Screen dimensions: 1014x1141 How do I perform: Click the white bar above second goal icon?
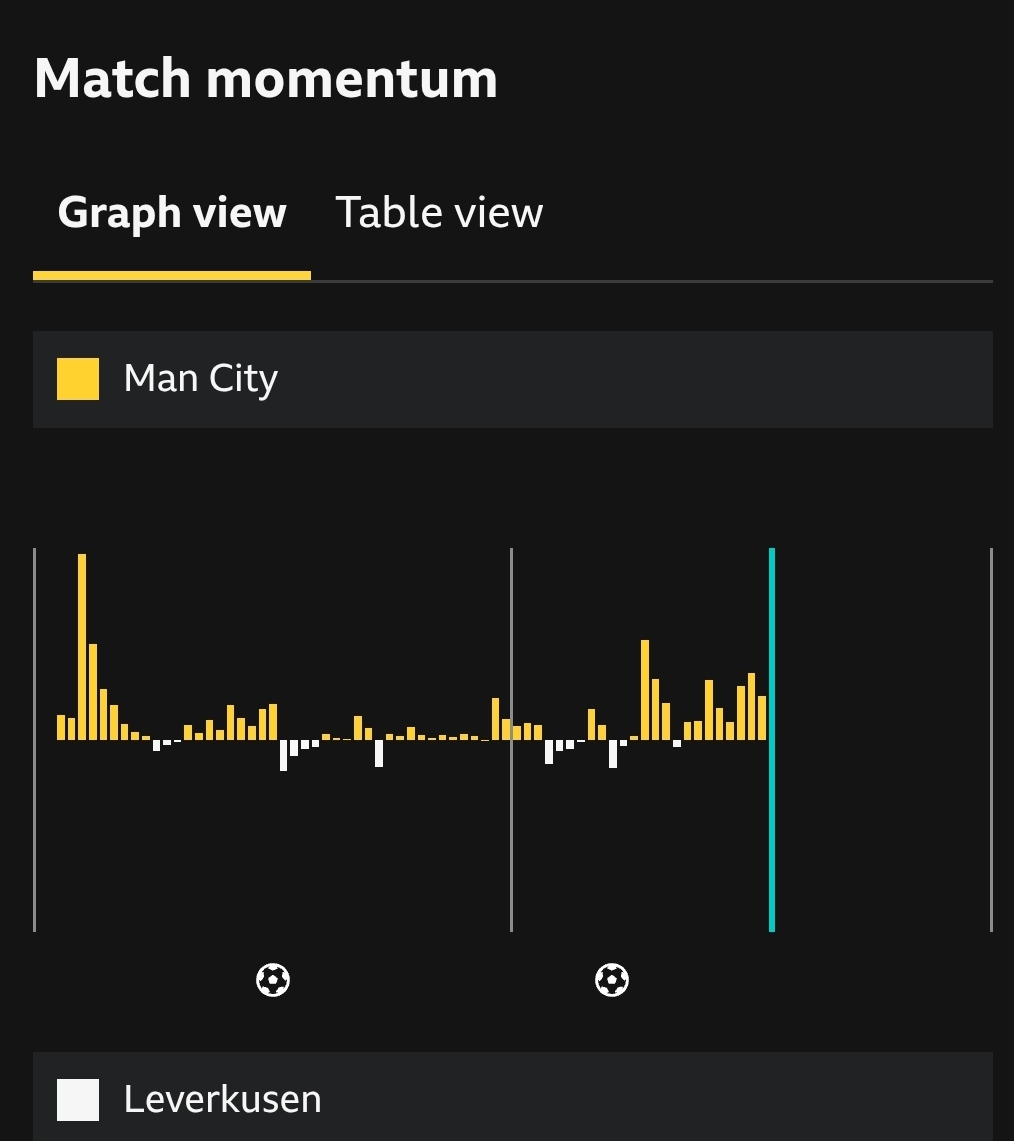(613, 754)
